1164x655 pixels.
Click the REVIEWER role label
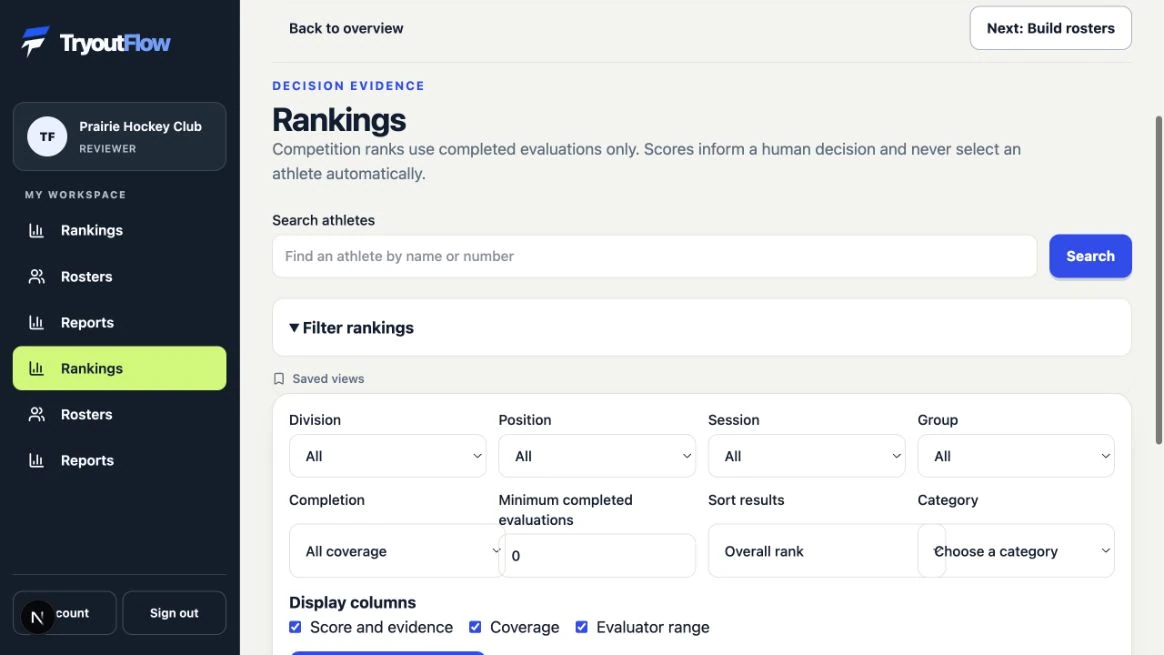(x=108, y=149)
